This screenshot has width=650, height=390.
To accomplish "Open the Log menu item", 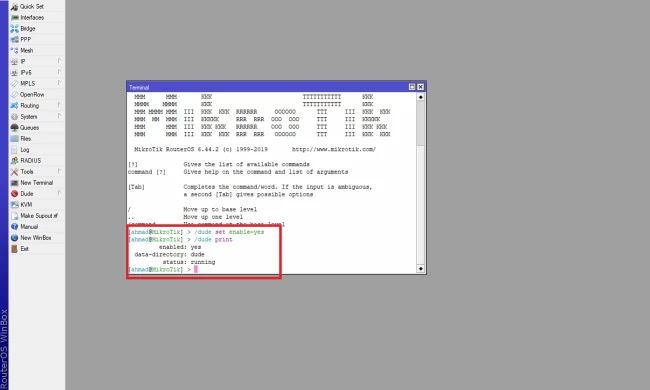I will click(x=25, y=150).
